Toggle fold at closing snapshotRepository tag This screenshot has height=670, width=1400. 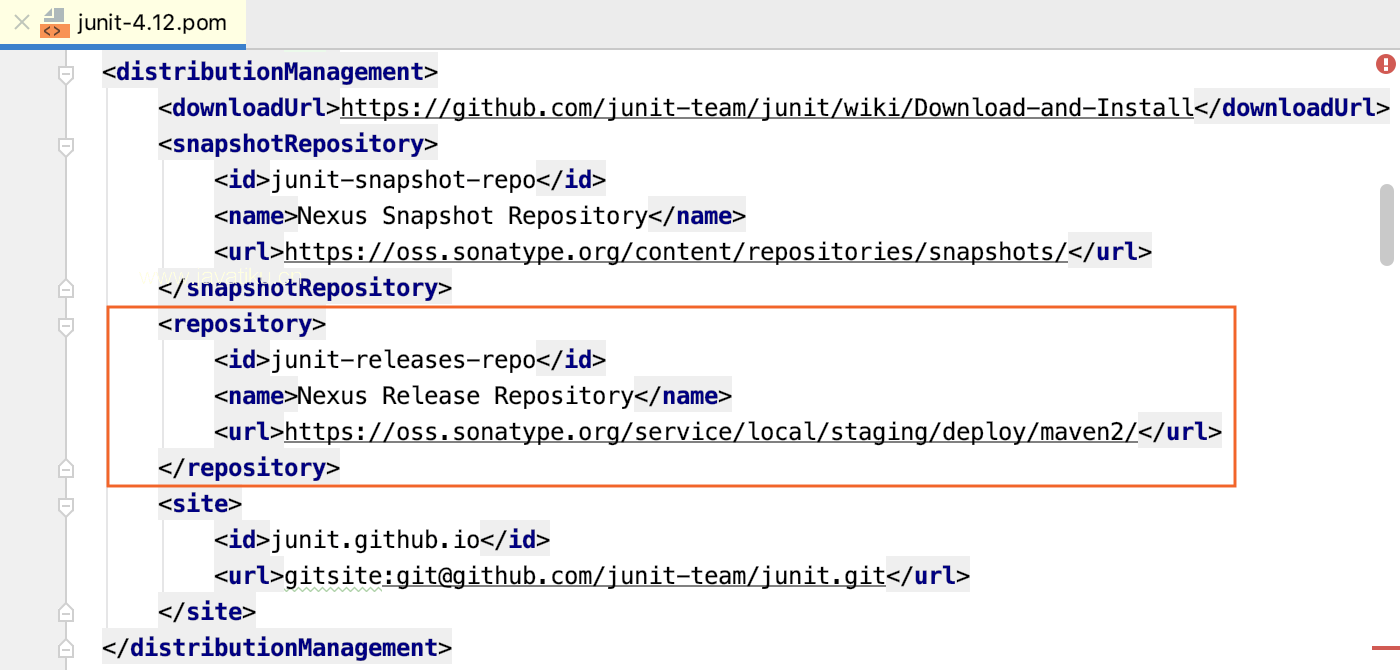[66, 289]
